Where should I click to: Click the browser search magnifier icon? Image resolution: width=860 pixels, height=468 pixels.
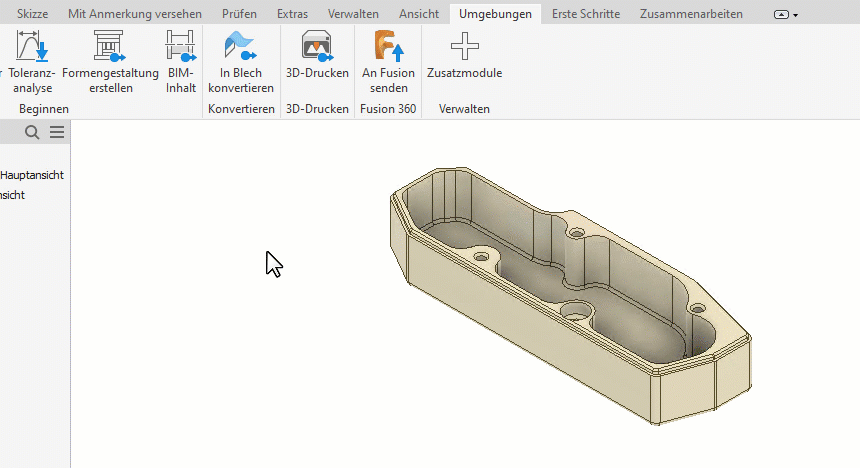(x=32, y=132)
